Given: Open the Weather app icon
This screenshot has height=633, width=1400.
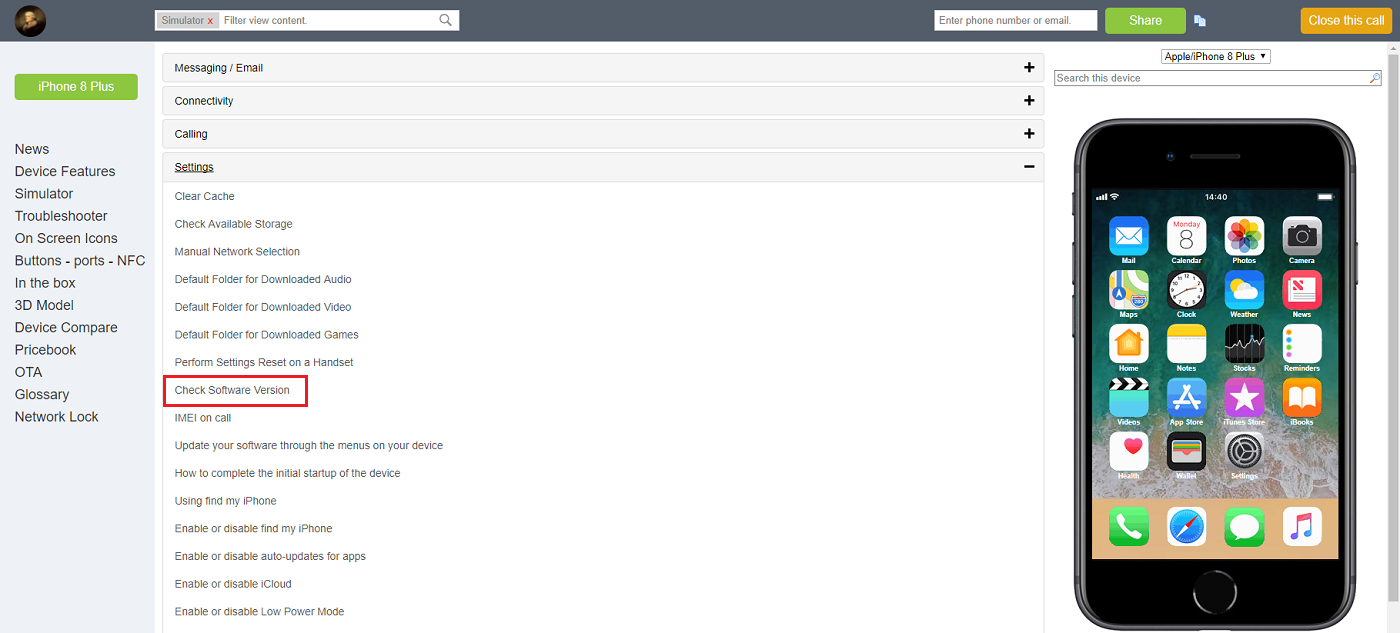Looking at the screenshot, I should (x=1244, y=290).
